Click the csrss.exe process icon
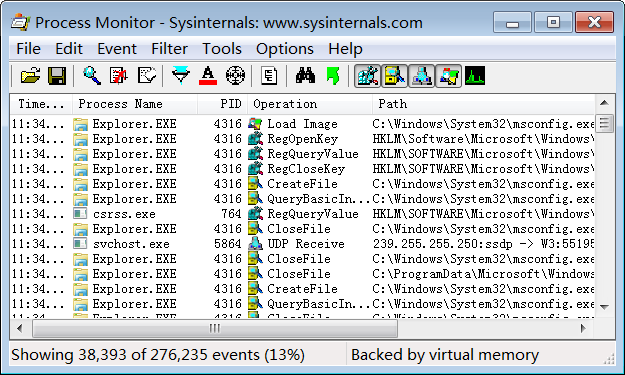Image resolution: width=625 pixels, height=375 pixels. tap(81, 214)
